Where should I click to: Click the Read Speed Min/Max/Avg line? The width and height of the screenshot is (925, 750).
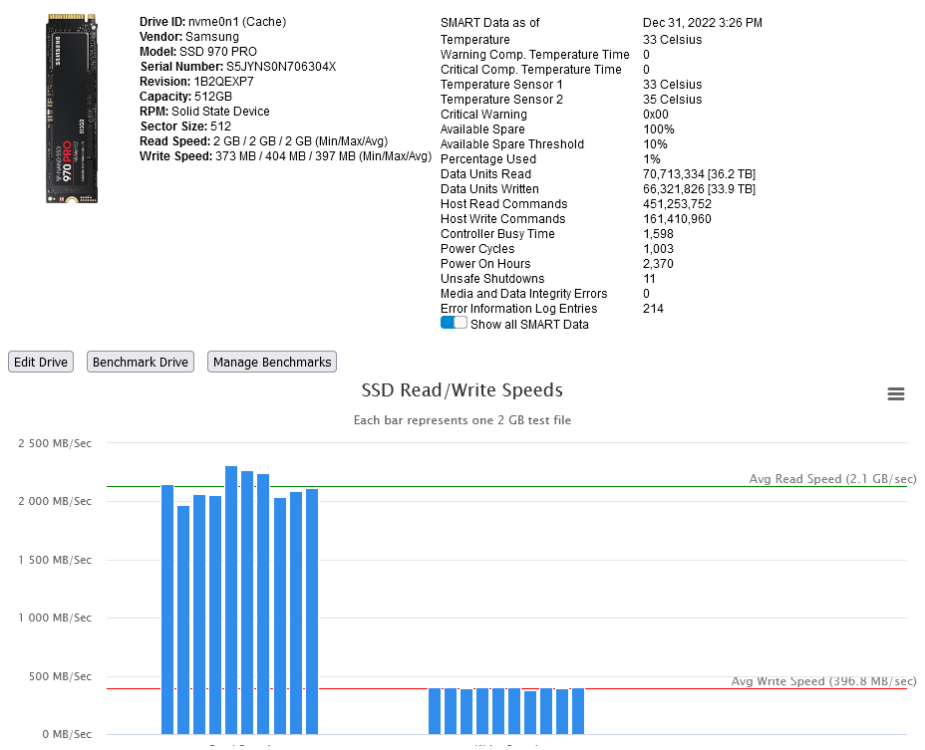pyautogui.click(x=264, y=141)
